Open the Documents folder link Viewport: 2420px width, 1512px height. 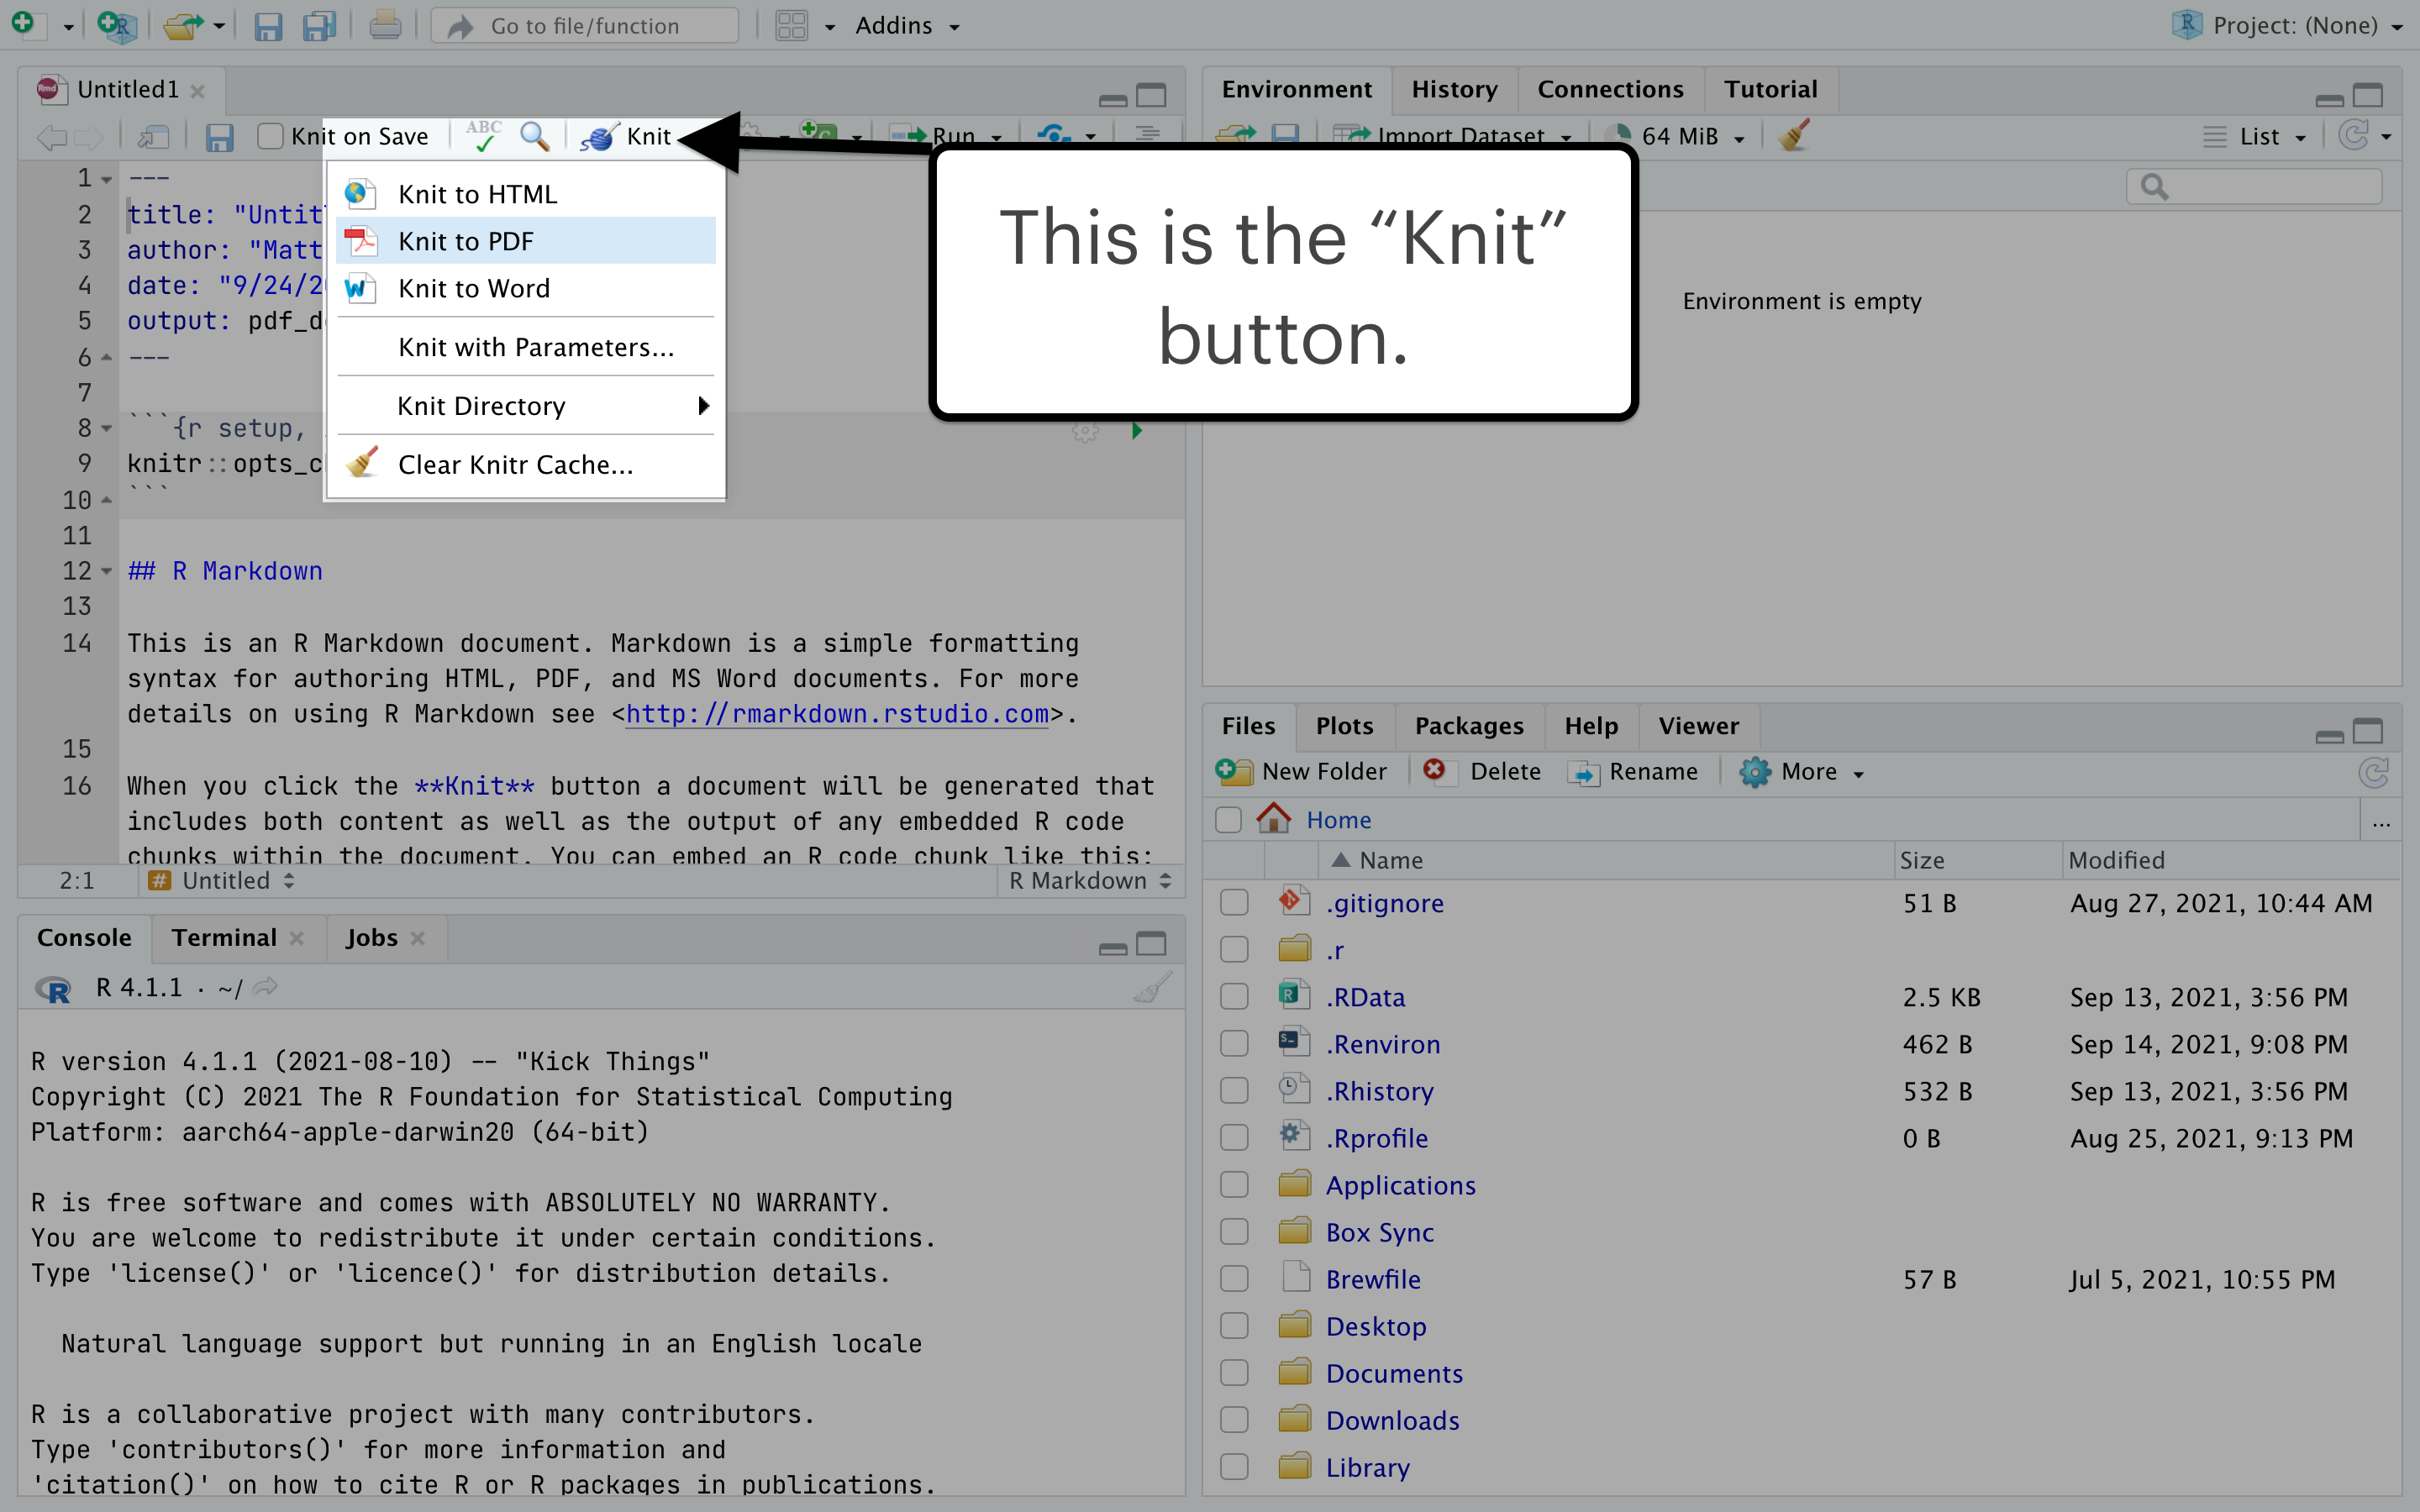[1394, 1373]
